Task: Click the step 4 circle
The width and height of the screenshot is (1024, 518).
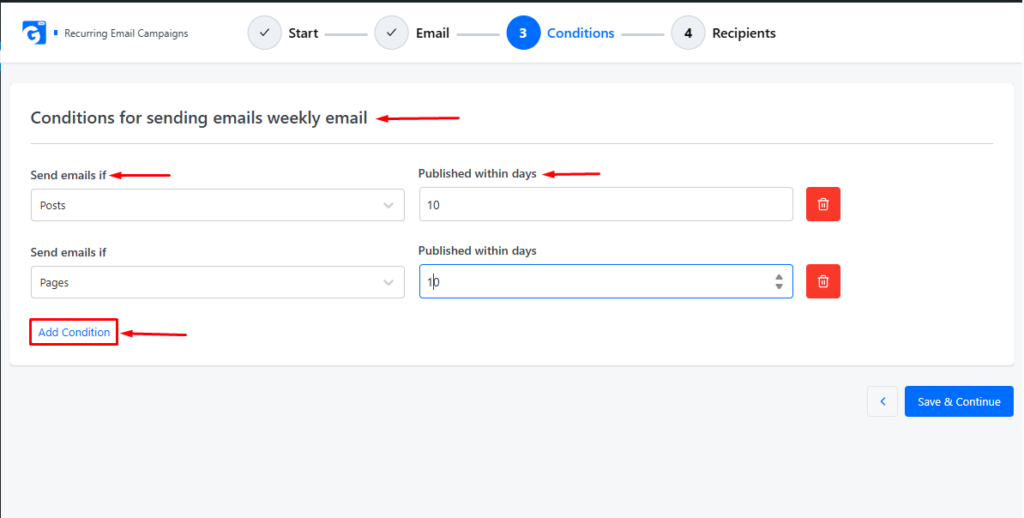Action: (688, 33)
